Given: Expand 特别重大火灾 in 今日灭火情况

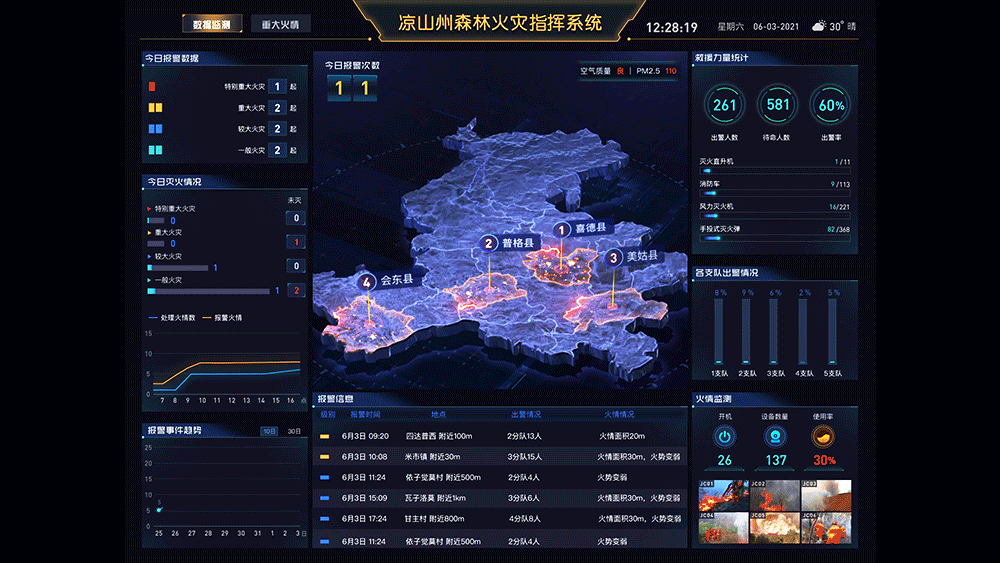Looking at the screenshot, I should 149,208.
